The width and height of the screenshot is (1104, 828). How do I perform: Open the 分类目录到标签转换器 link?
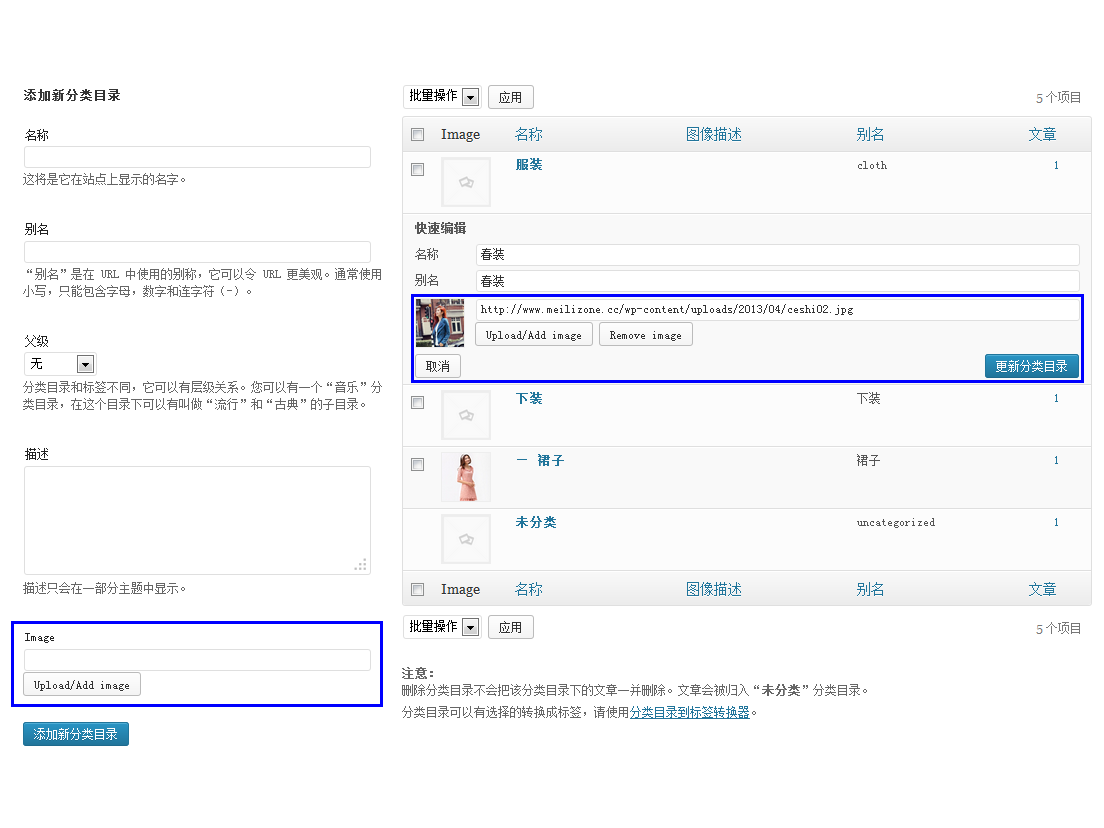point(689,713)
